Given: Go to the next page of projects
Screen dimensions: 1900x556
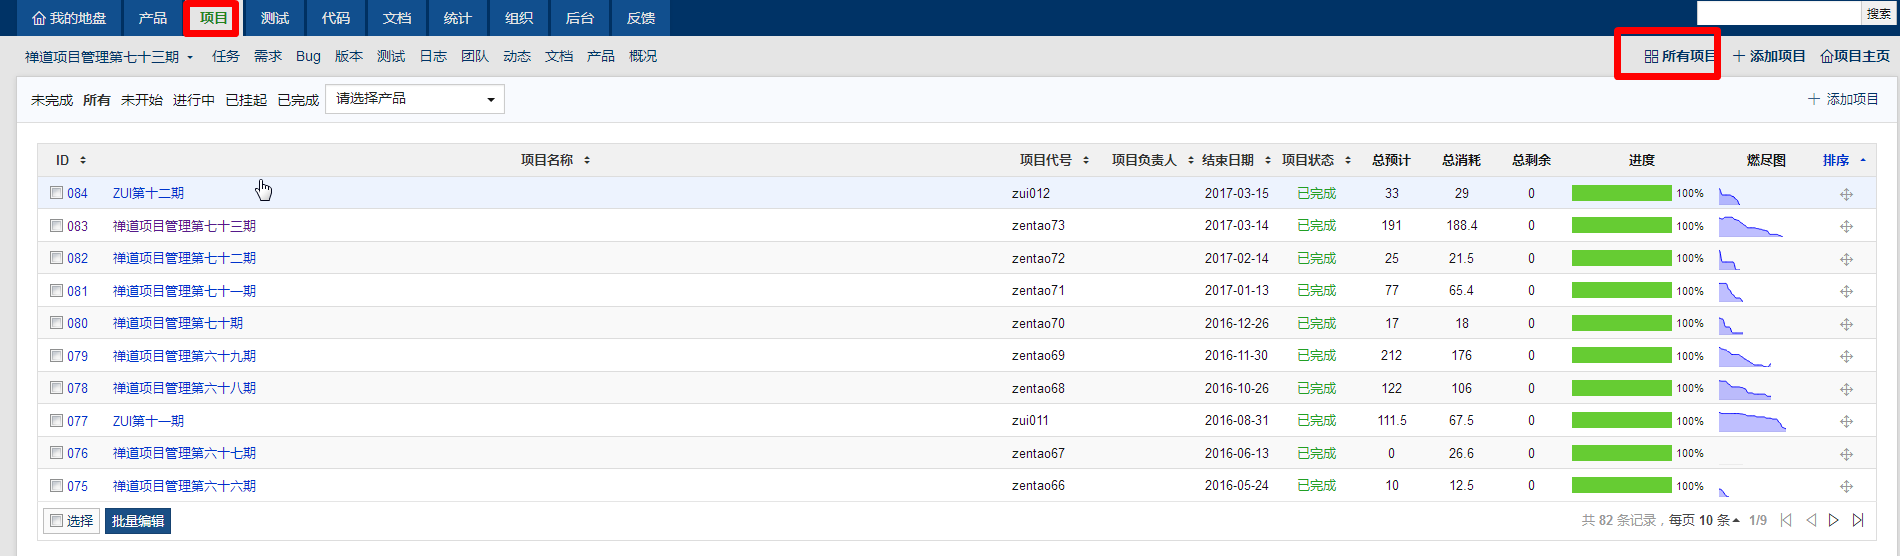Looking at the screenshot, I should tap(1834, 520).
